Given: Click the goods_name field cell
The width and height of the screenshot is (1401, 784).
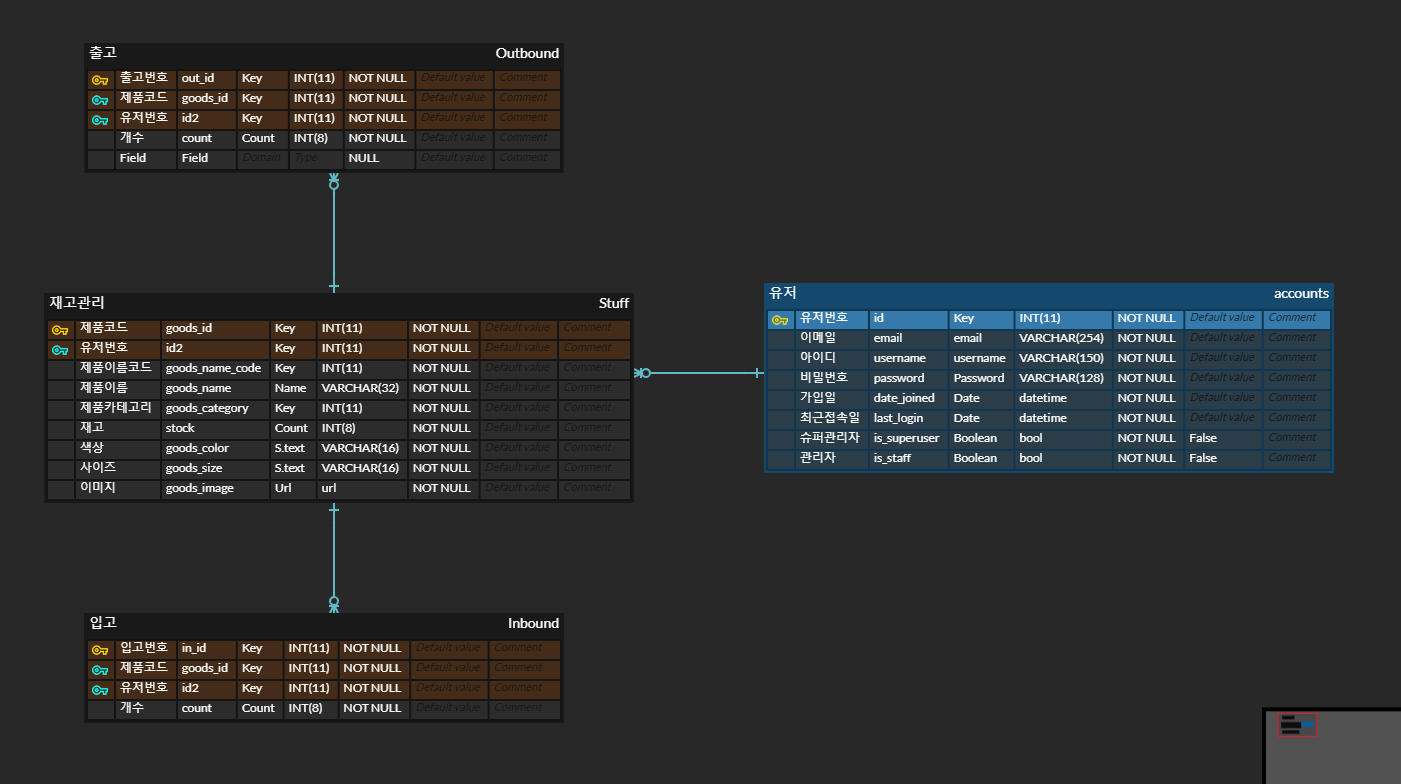Looking at the screenshot, I should (x=215, y=388).
